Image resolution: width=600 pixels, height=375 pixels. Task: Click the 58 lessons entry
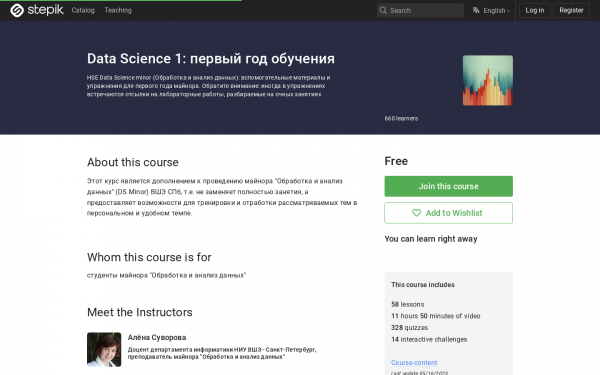(408, 304)
